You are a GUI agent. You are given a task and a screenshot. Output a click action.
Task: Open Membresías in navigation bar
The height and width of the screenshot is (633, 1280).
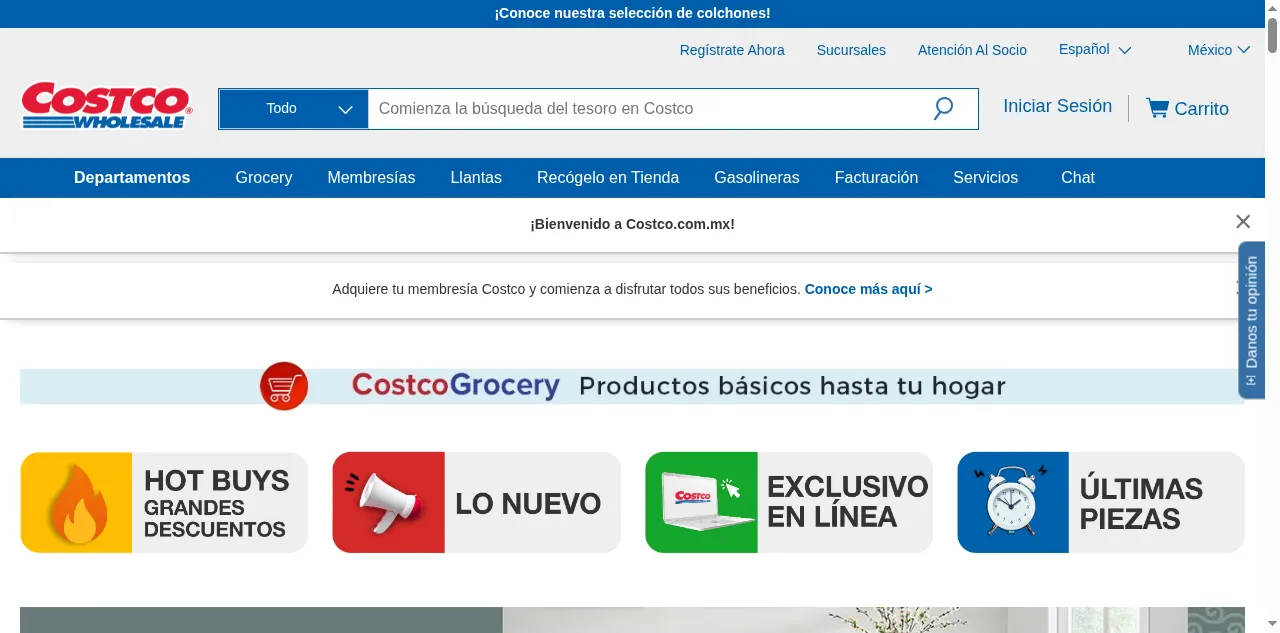tap(371, 177)
